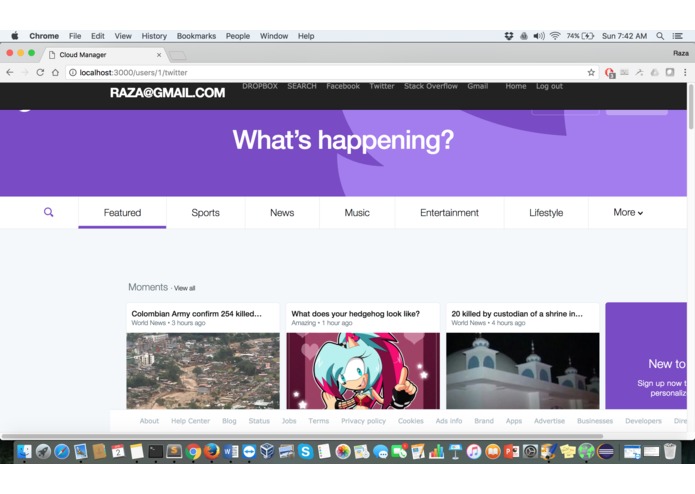Select the Featured tab
Image resolution: width=695 pixels, height=494 pixels.
coord(122,213)
